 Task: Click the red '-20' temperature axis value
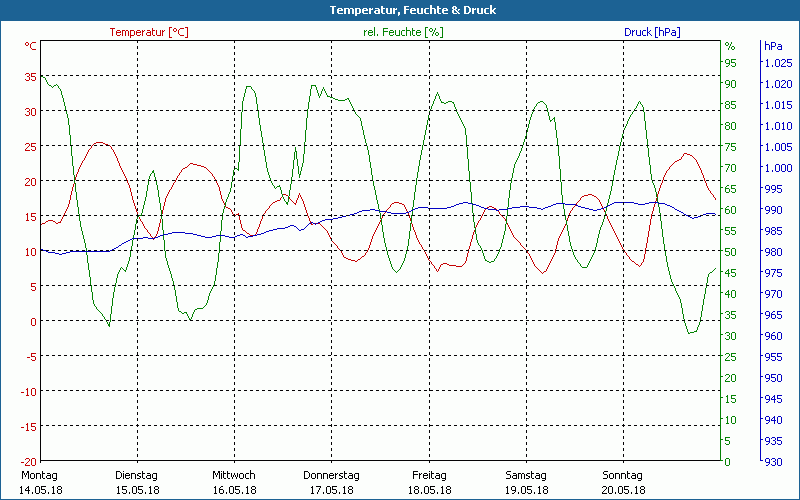coord(29,462)
